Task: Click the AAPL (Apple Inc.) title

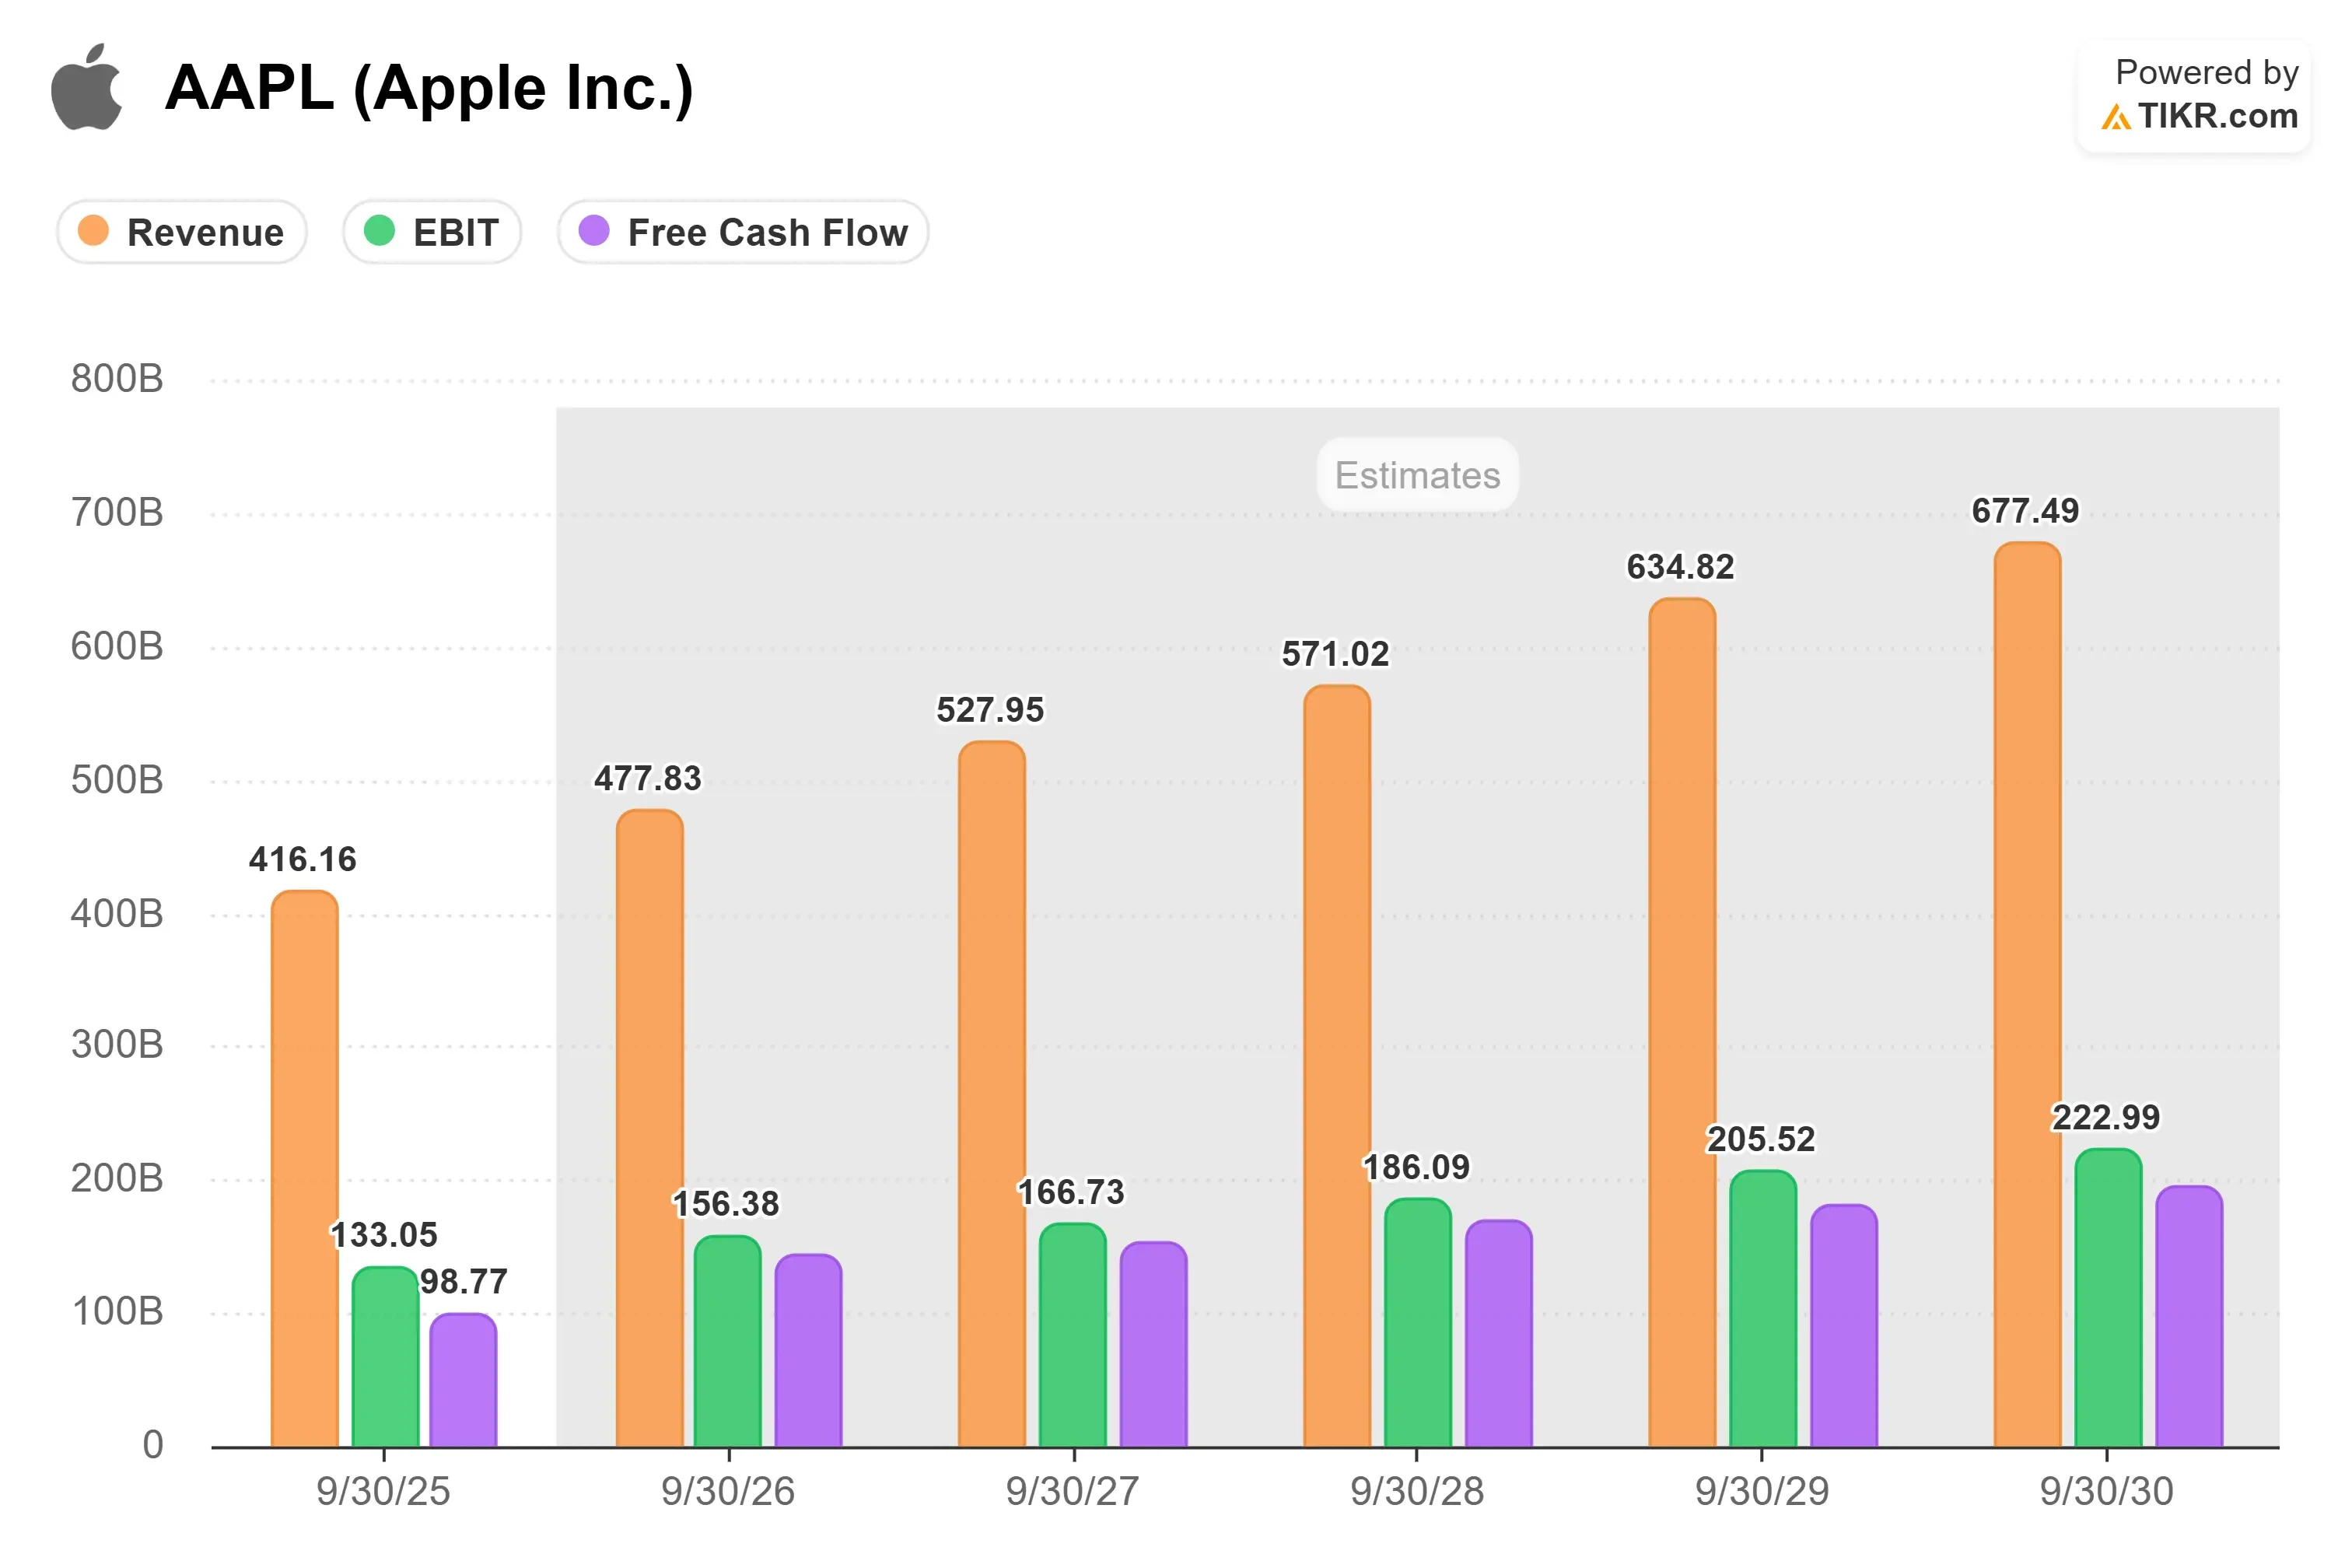Action: pyautogui.click(x=429, y=88)
